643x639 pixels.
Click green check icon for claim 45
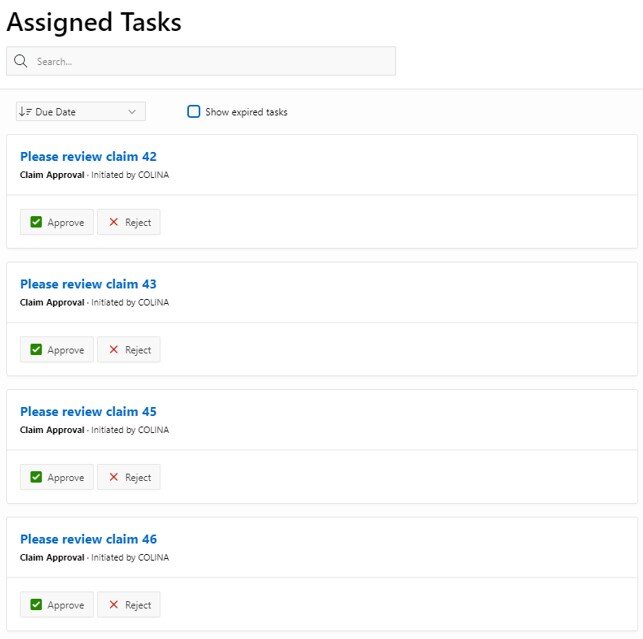click(x=36, y=477)
